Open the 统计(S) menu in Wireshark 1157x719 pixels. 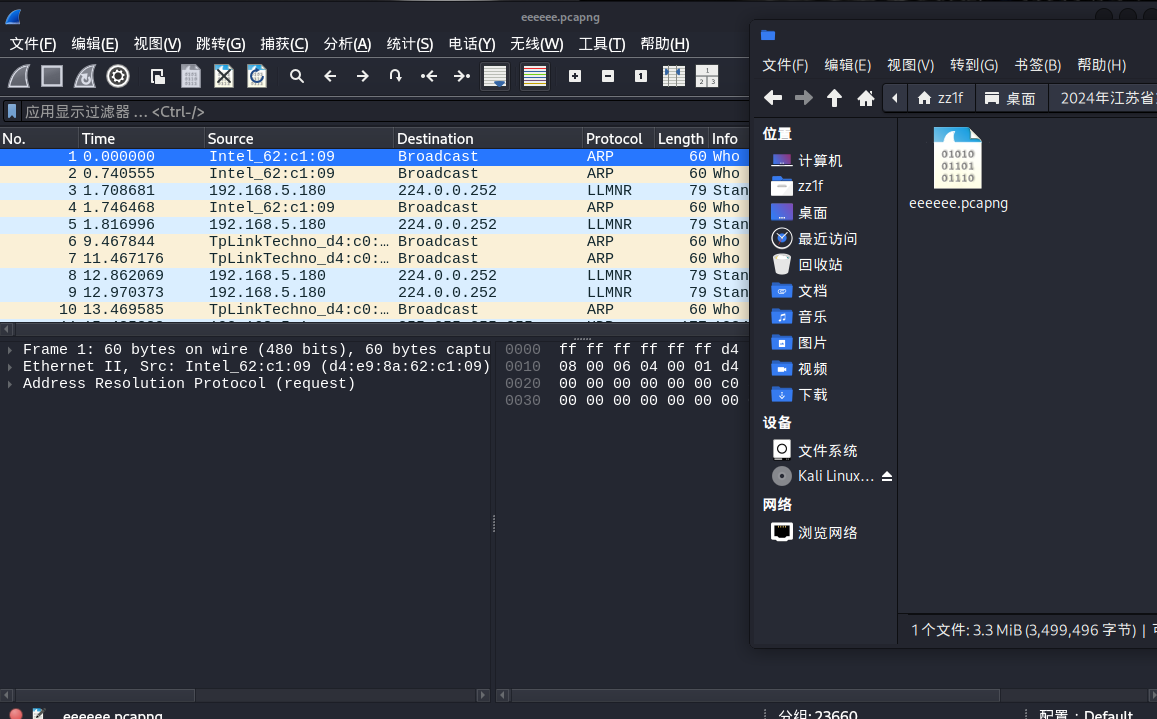(409, 44)
